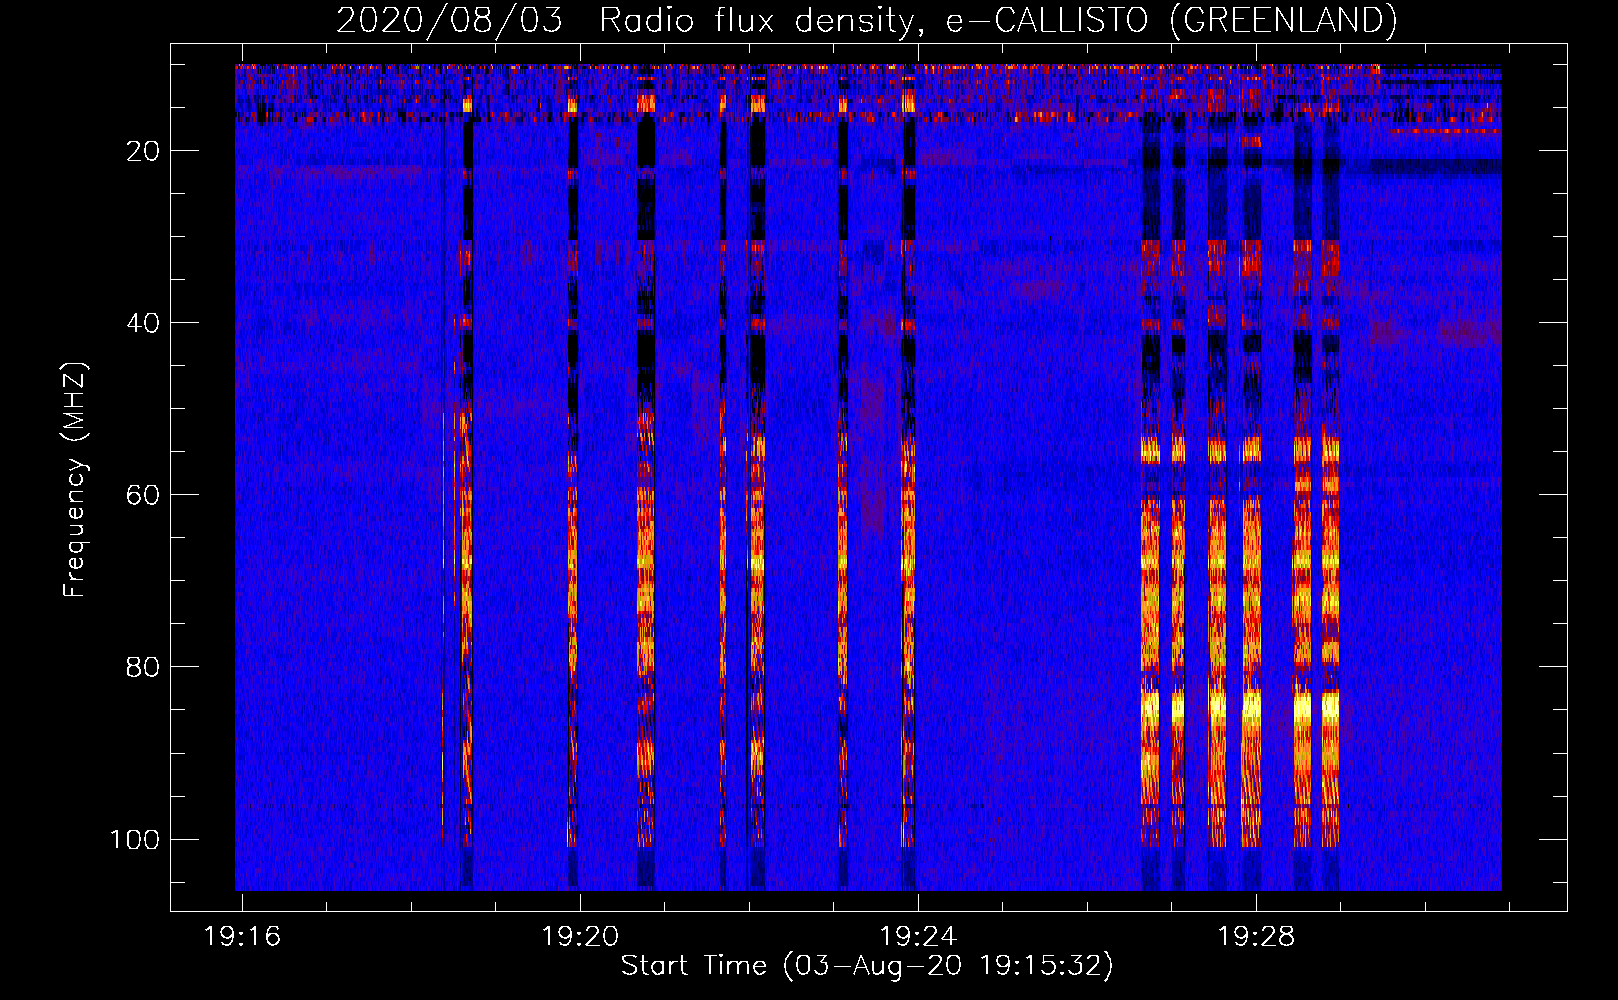Click the 19:24 time tick label

coord(918,937)
